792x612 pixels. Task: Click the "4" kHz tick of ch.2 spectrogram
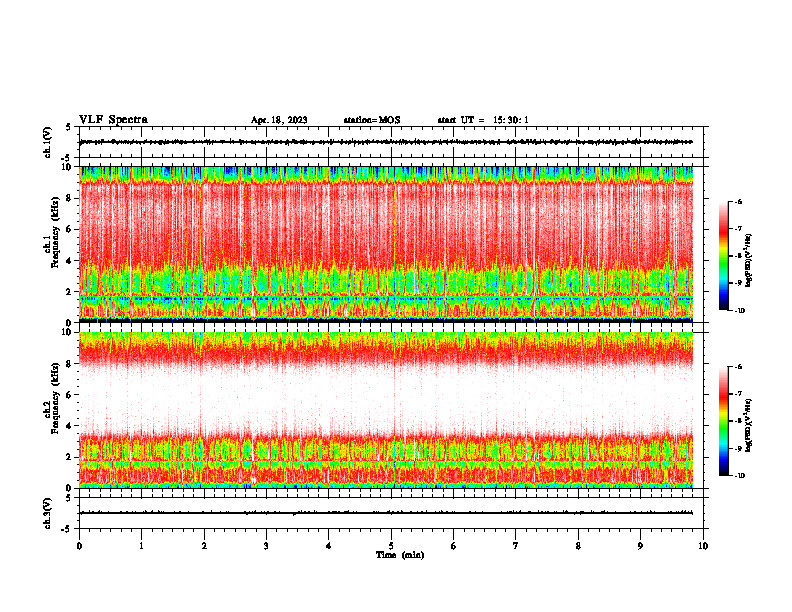pos(70,426)
